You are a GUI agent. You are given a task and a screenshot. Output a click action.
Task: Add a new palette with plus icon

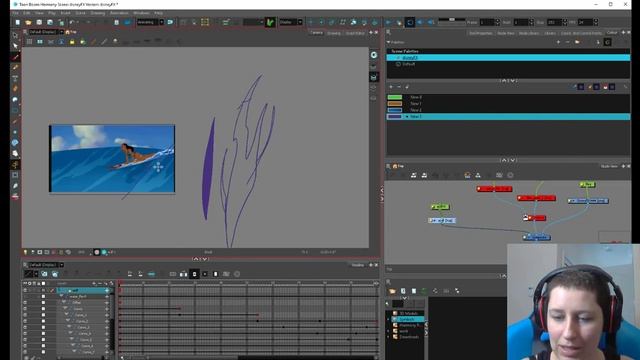click(558, 42)
